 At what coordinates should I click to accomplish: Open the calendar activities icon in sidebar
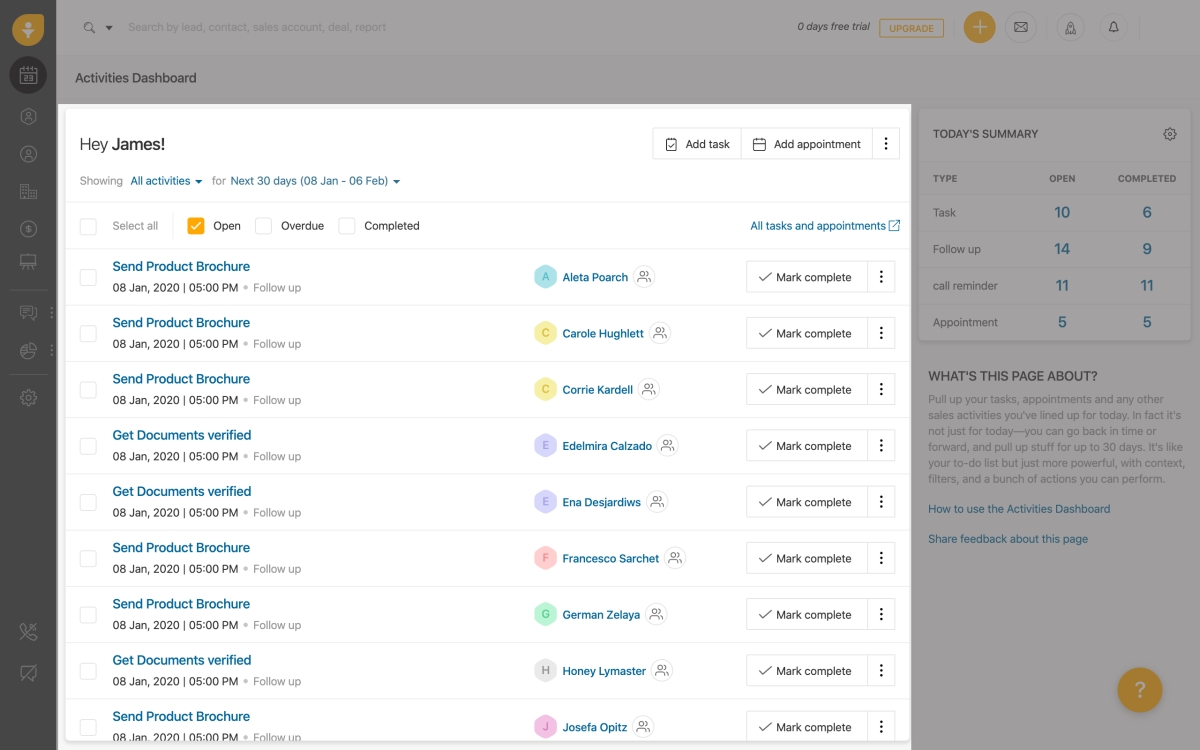pyautogui.click(x=28, y=75)
